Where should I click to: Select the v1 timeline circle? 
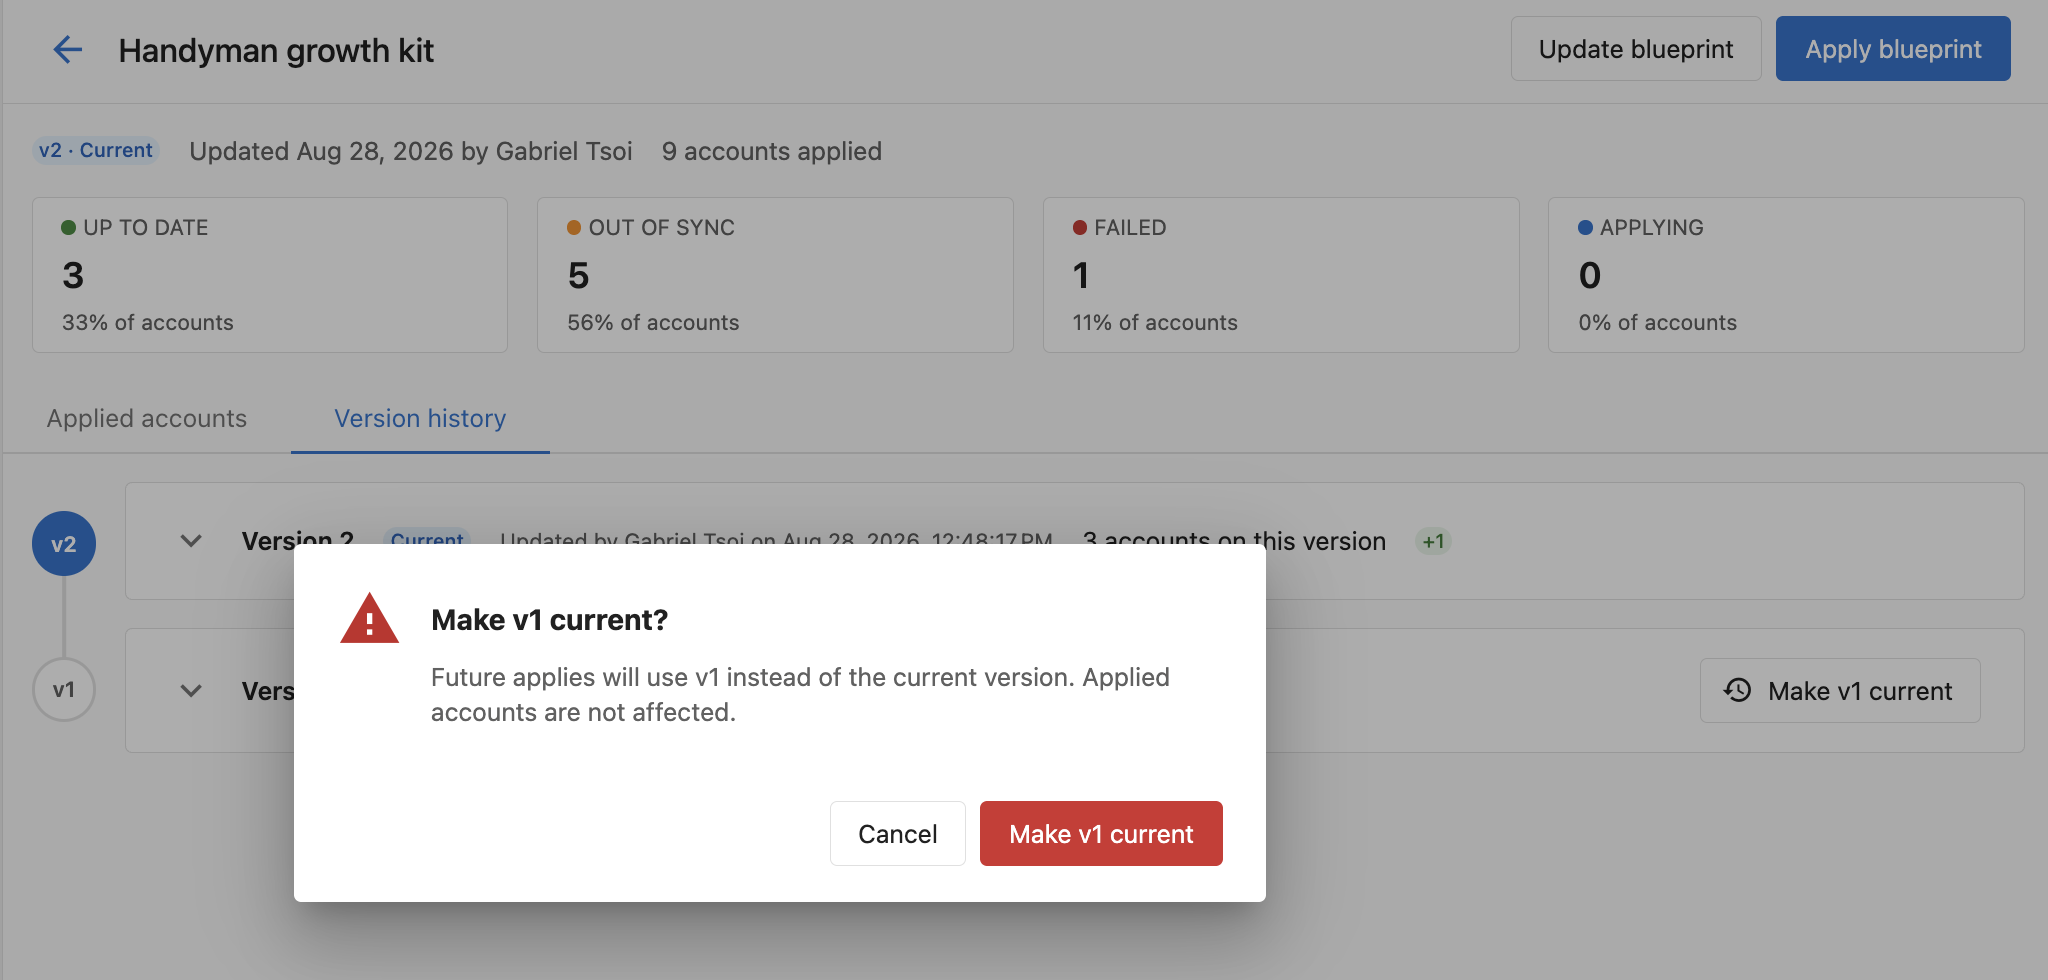(x=64, y=690)
